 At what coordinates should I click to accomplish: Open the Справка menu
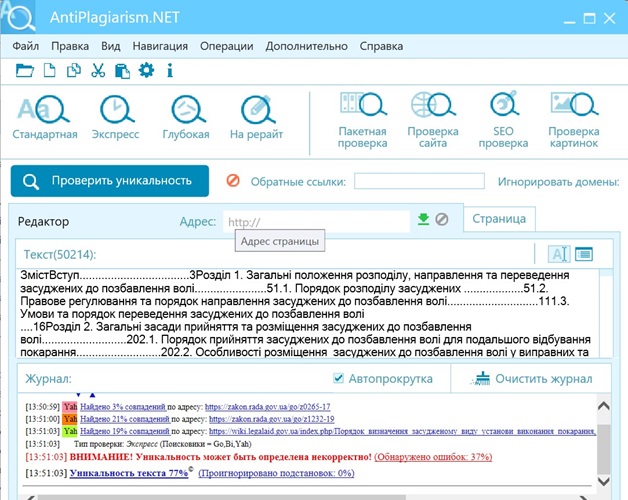click(381, 46)
